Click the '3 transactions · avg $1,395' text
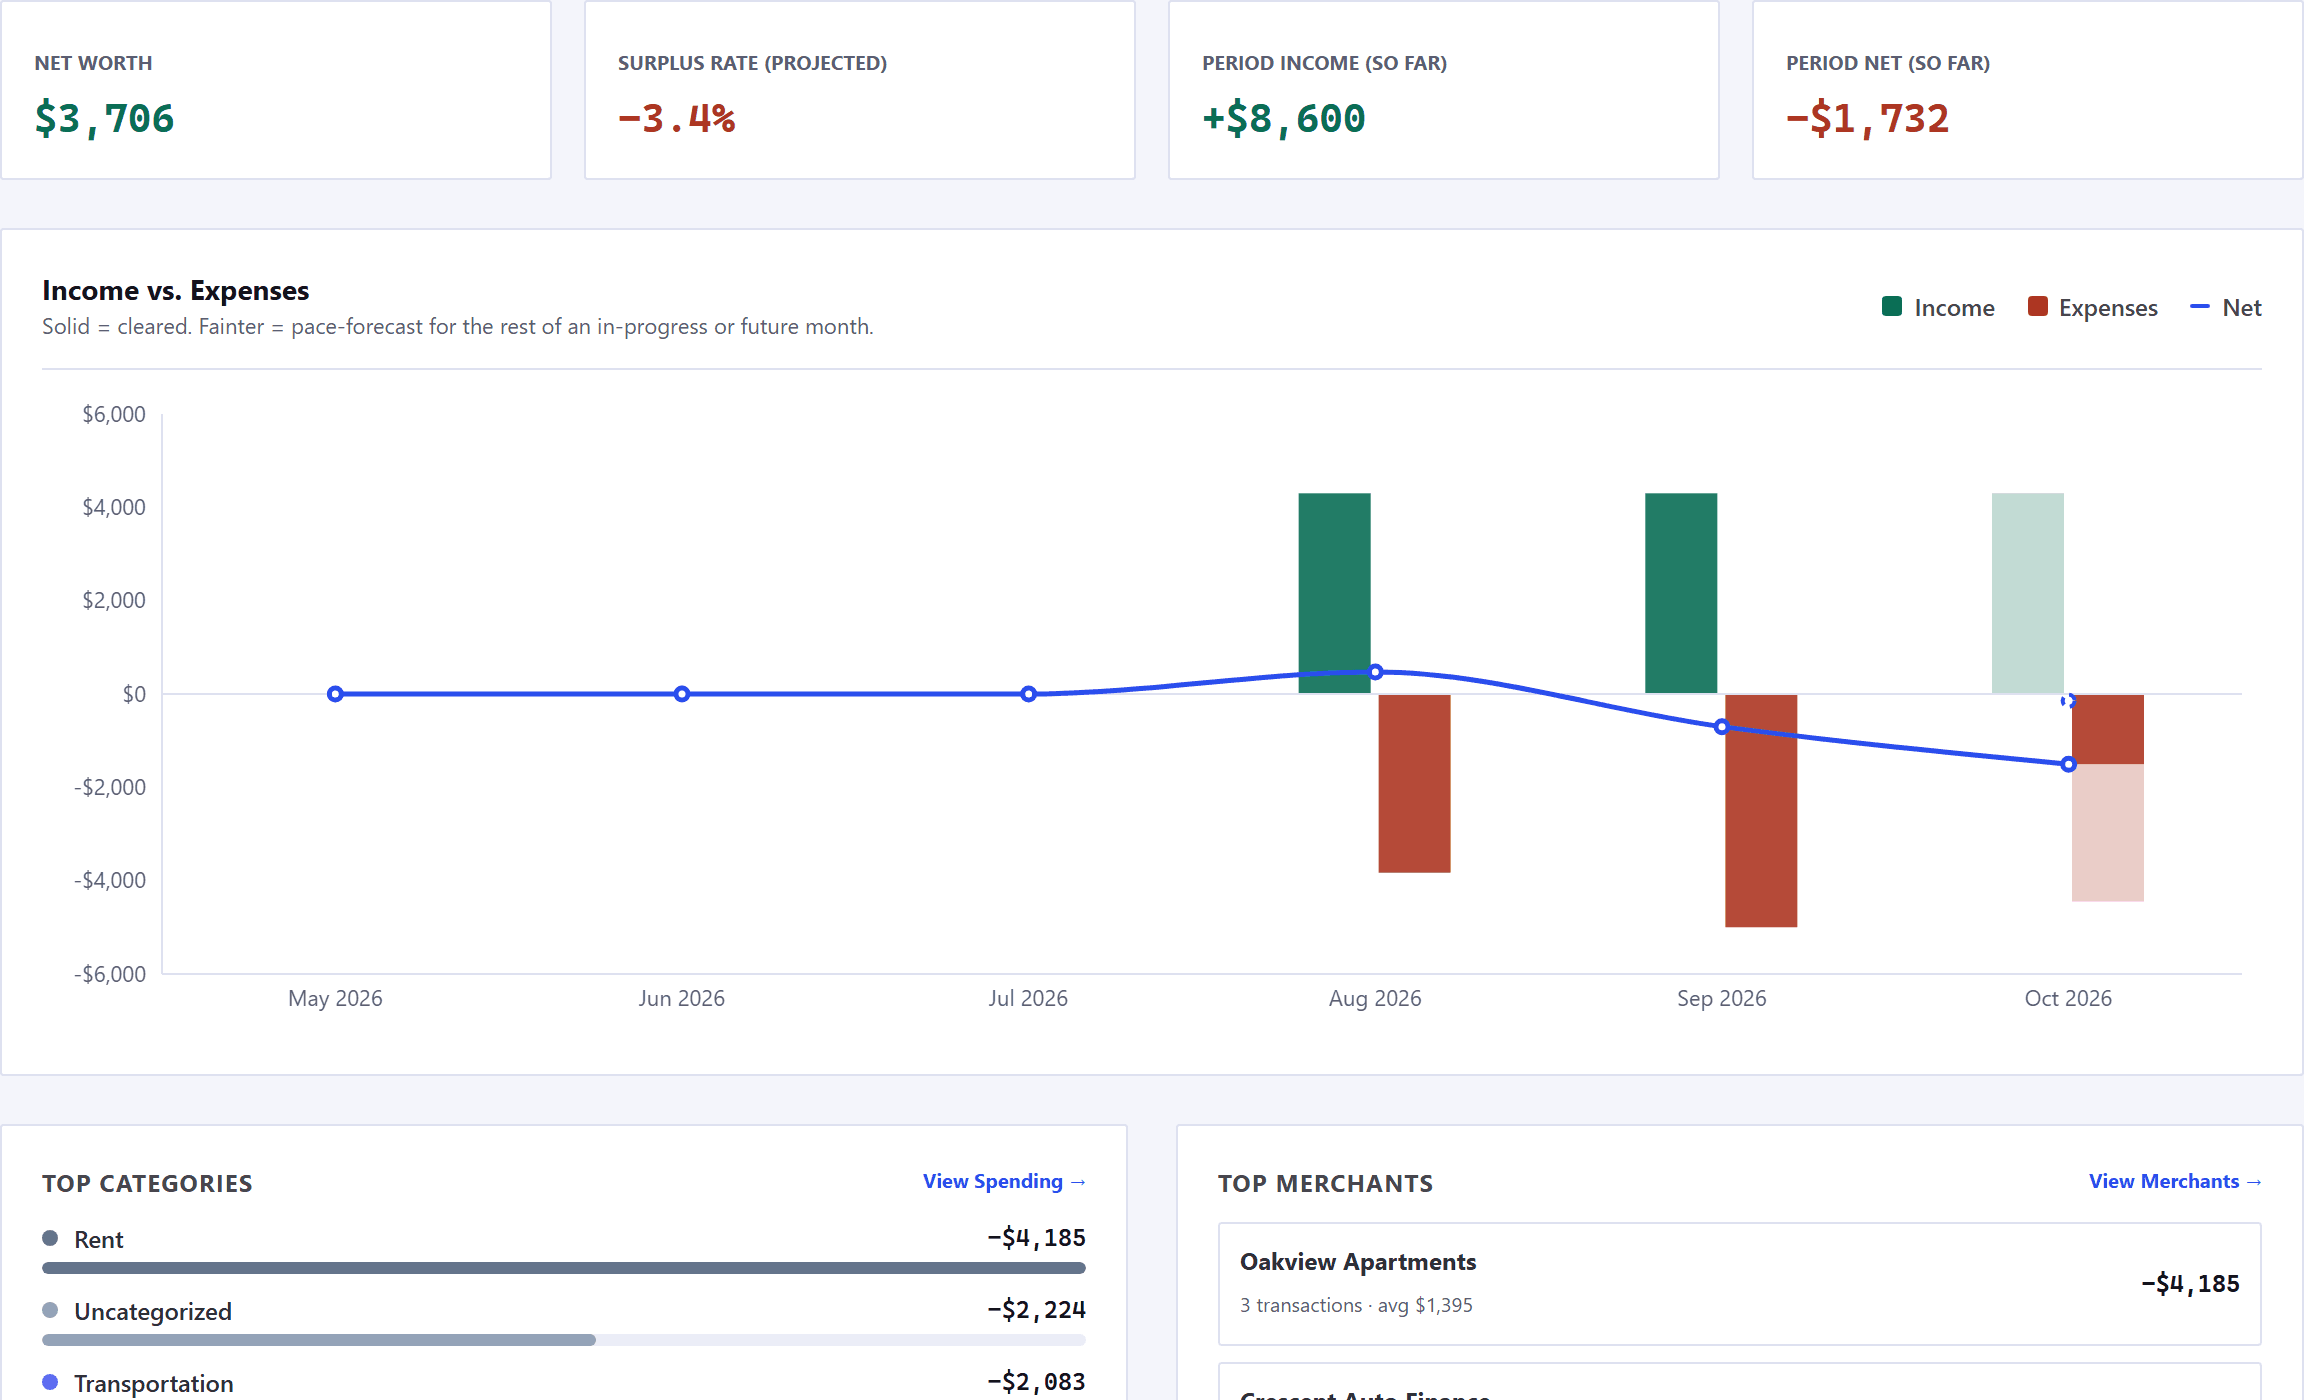The width and height of the screenshot is (2304, 1400). (x=1356, y=1305)
